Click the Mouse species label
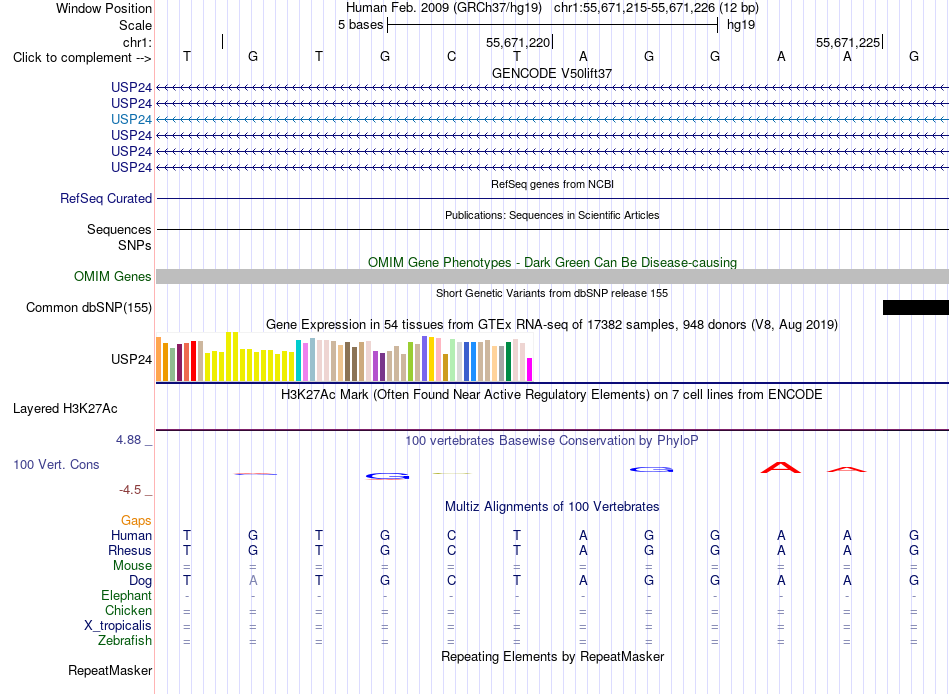 tap(132, 566)
